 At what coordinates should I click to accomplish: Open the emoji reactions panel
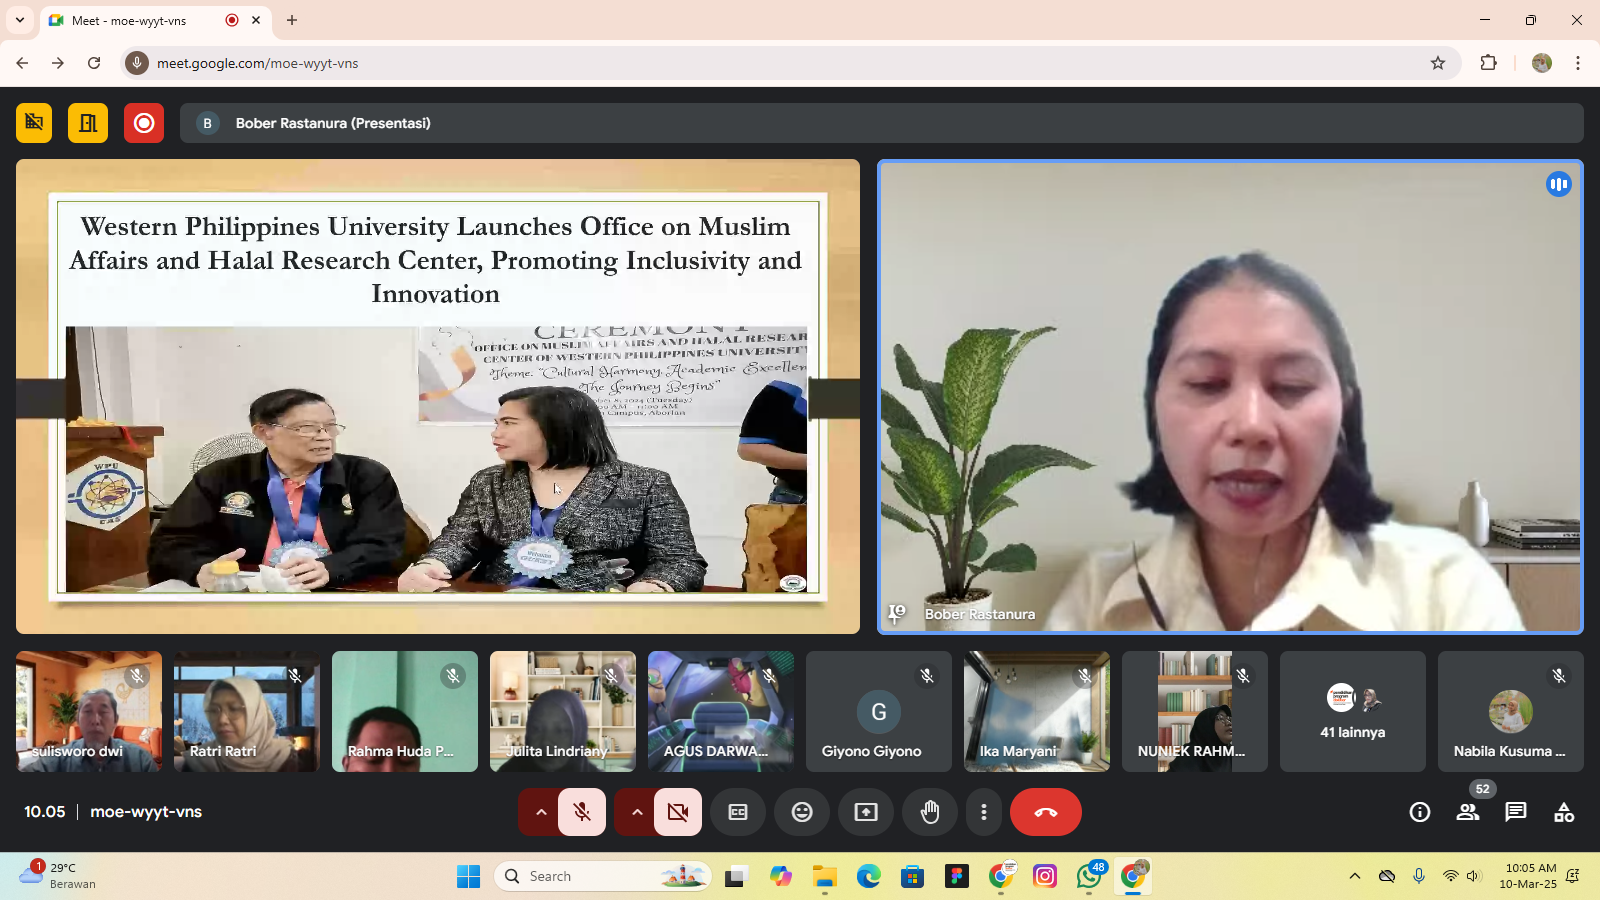pos(802,812)
